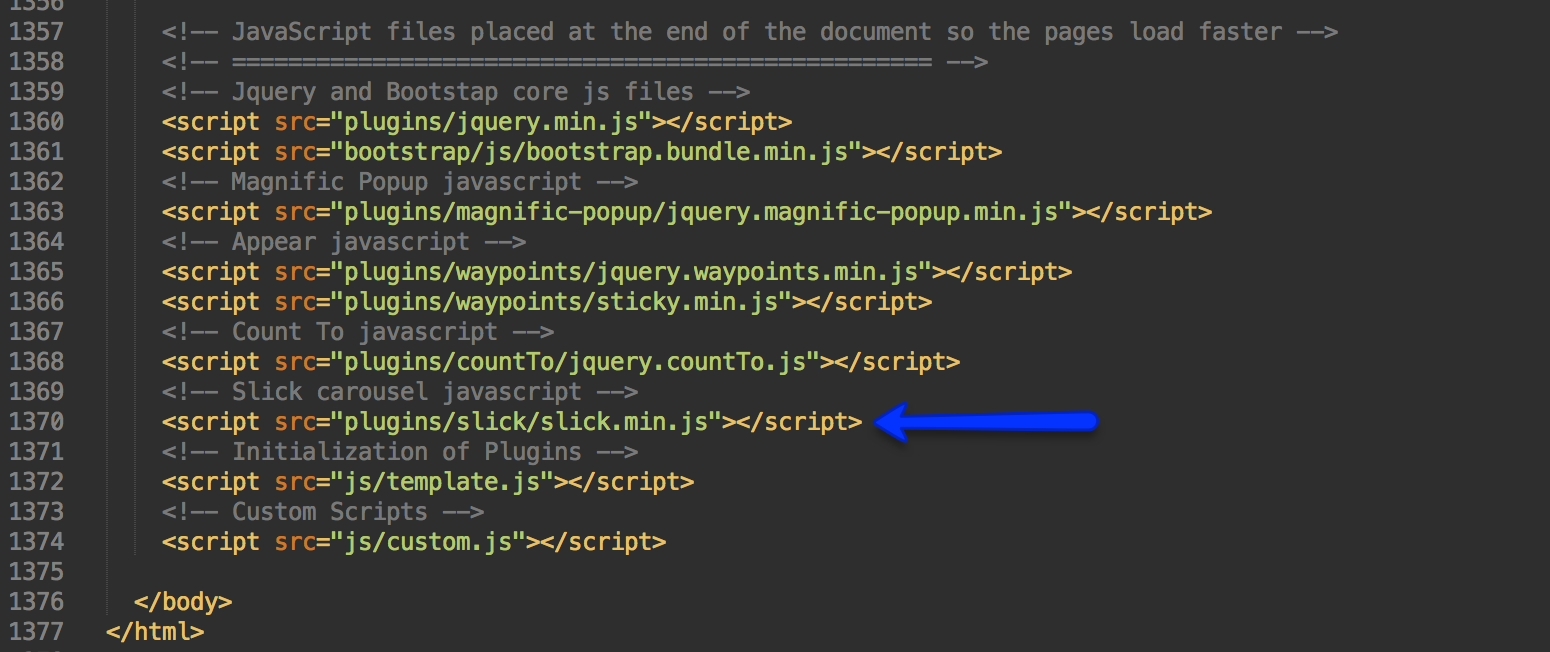
Task: Click the Appear javascript comment line
Action: (344, 242)
